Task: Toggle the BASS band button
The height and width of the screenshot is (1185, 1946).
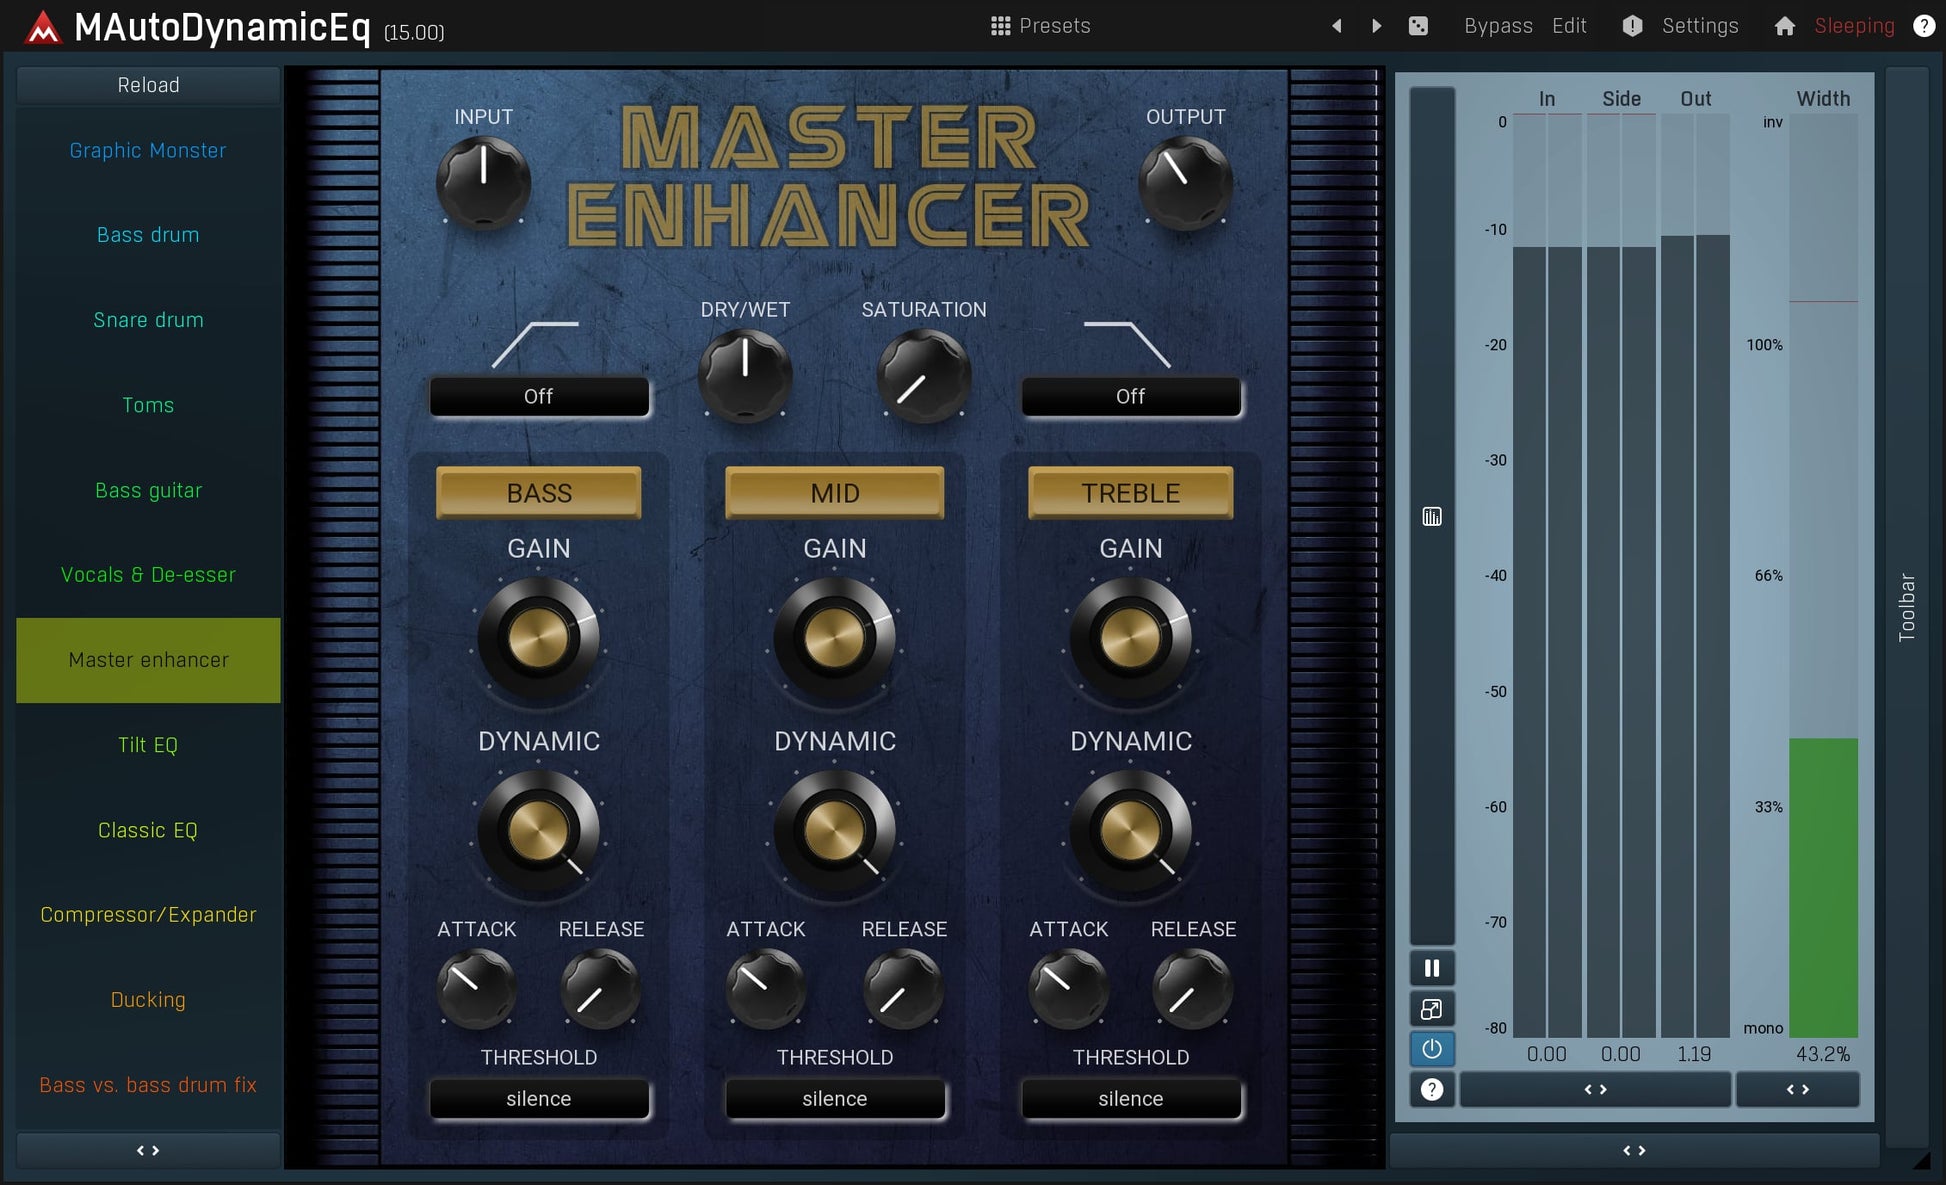Action: [x=539, y=493]
